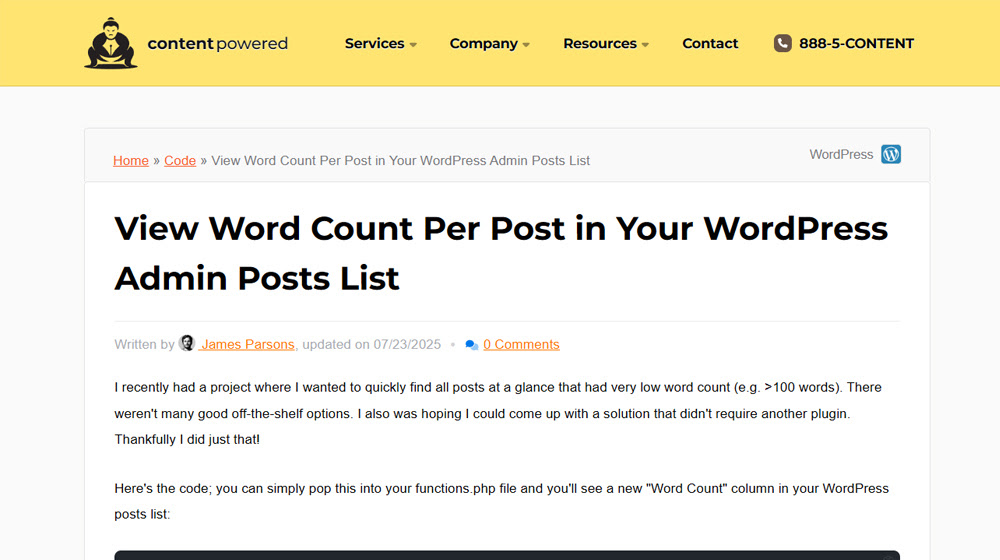
Task: Open James Parsons author link
Action: point(247,344)
